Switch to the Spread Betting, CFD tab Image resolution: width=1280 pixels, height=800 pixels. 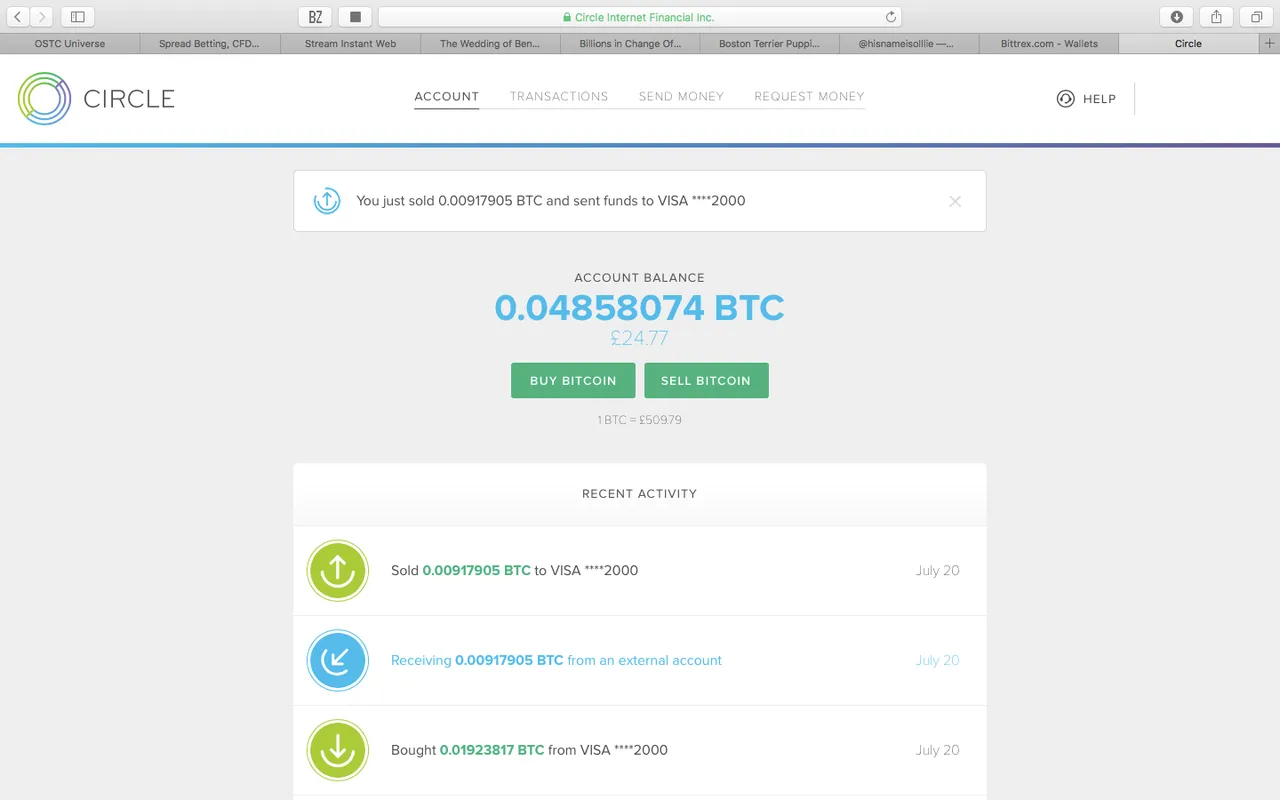coord(210,44)
